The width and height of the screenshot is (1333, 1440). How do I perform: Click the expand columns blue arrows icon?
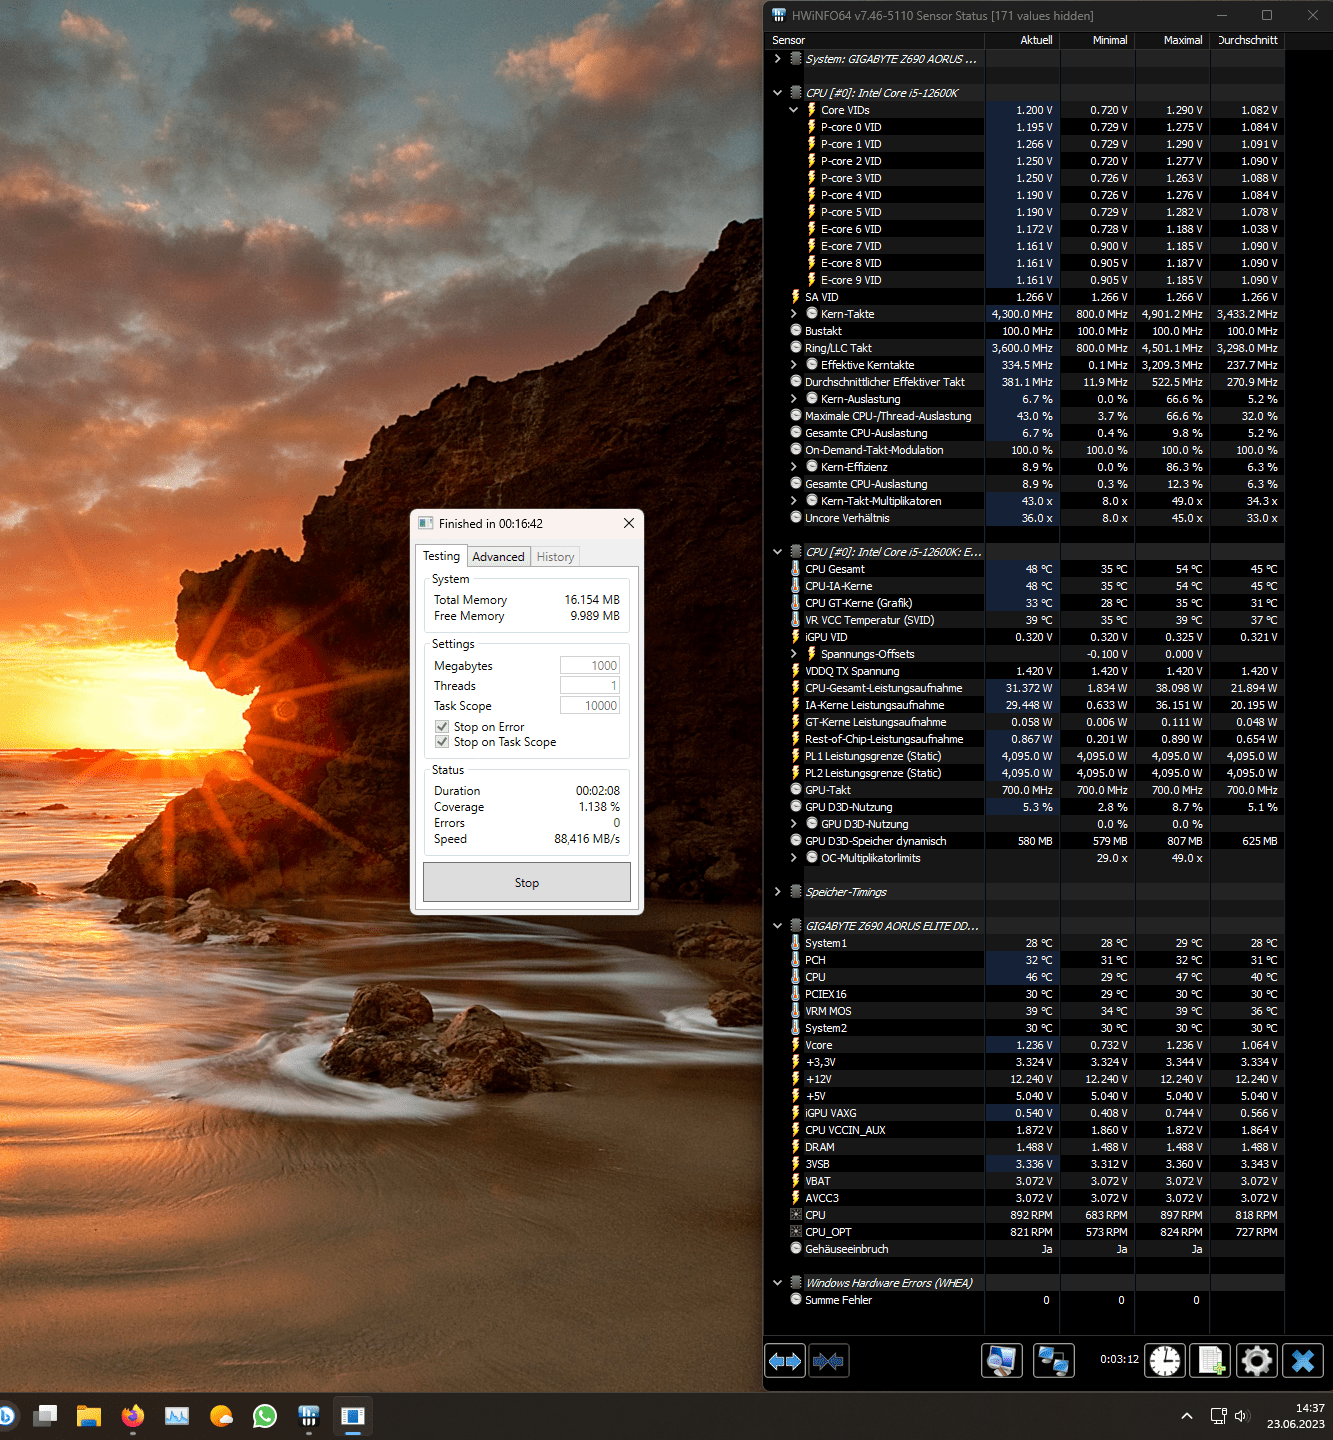[x=785, y=1361]
